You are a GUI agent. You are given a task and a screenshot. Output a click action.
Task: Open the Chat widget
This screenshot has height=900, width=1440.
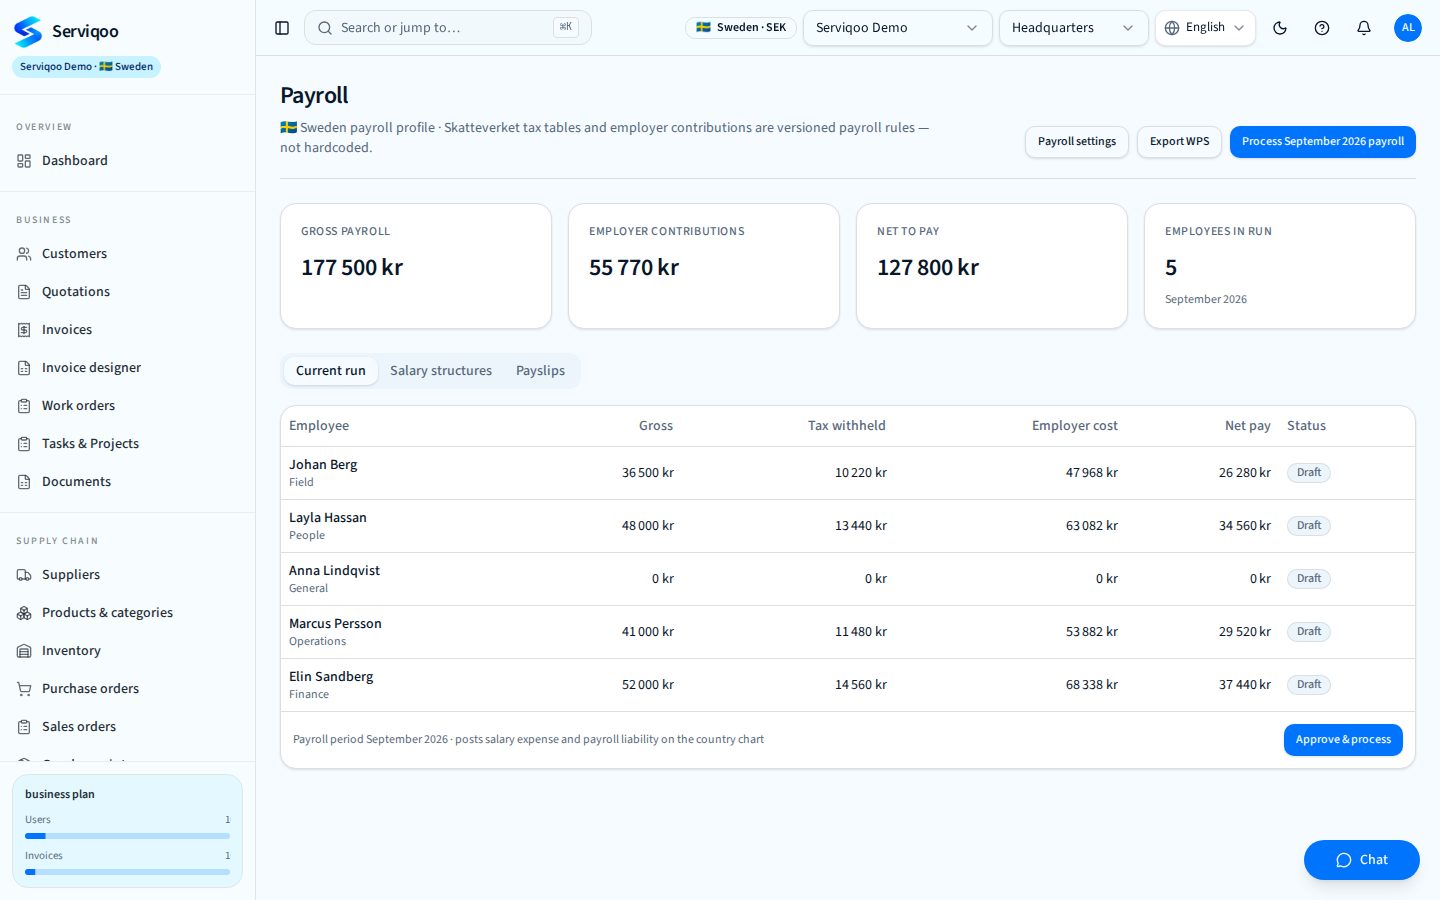click(x=1362, y=860)
